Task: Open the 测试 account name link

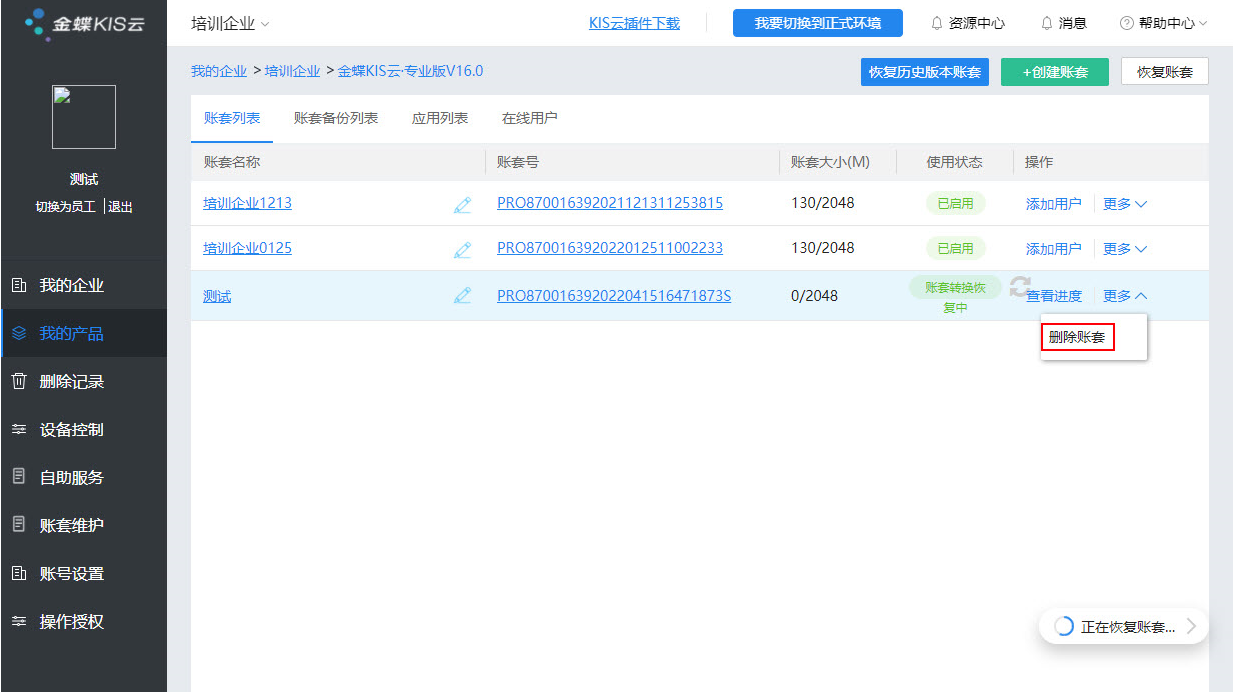Action: tap(217, 296)
